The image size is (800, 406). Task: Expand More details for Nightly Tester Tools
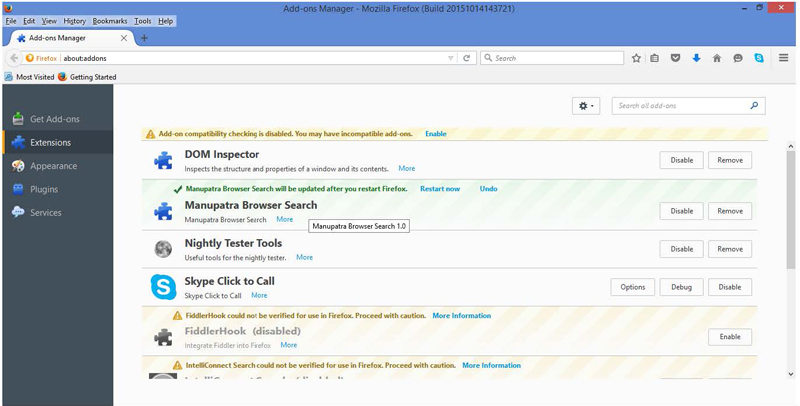pos(305,258)
